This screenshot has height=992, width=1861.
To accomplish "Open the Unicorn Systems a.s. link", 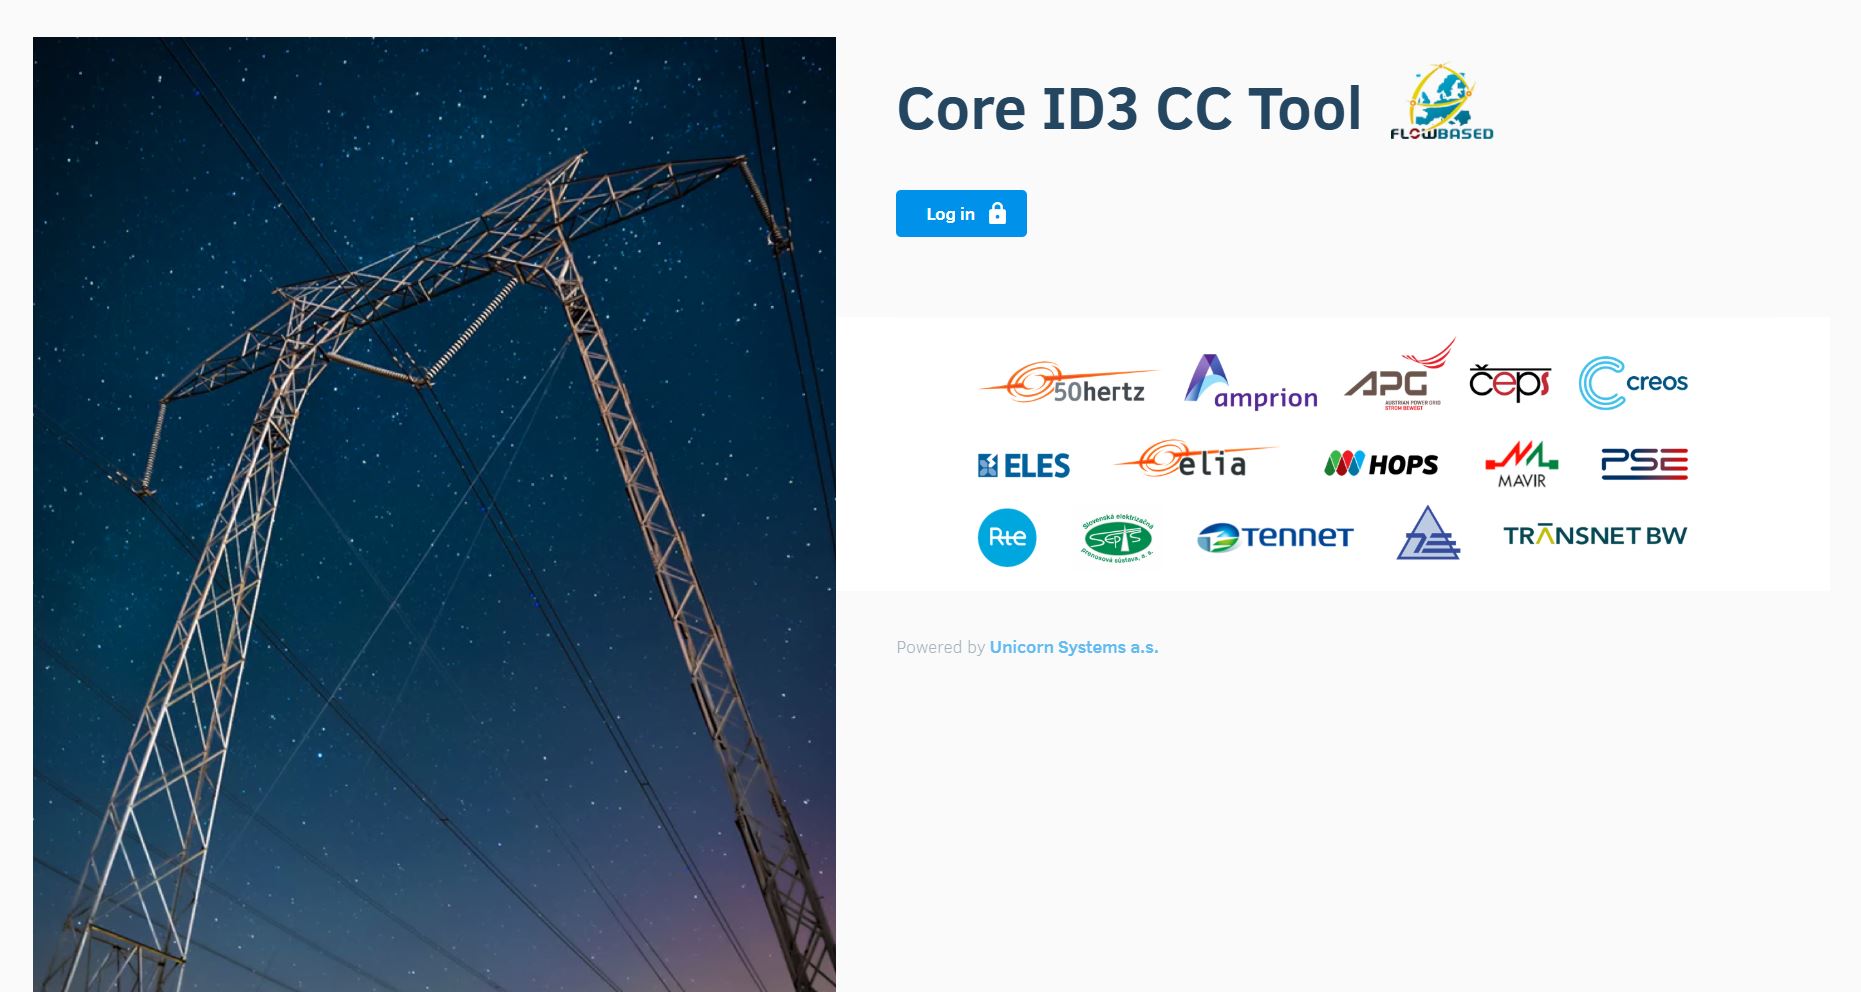I will pos(1073,647).
